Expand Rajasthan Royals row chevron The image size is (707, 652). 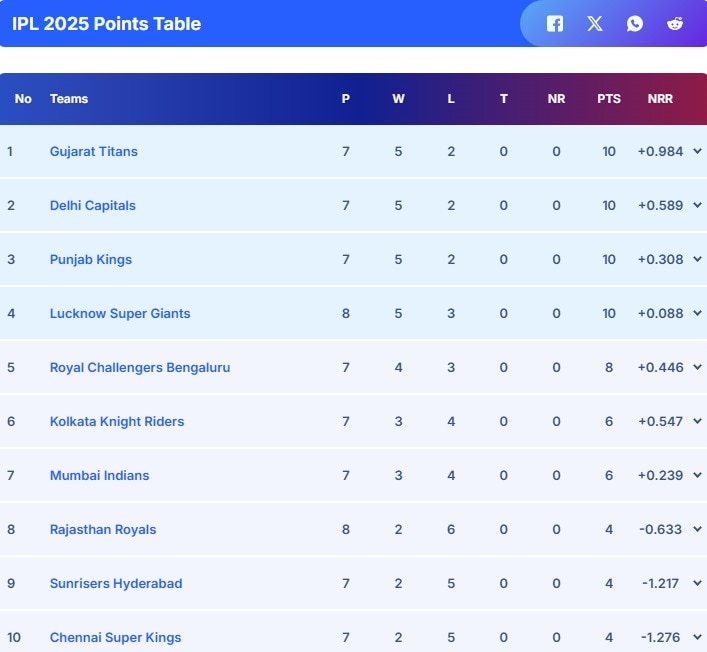click(697, 529)
